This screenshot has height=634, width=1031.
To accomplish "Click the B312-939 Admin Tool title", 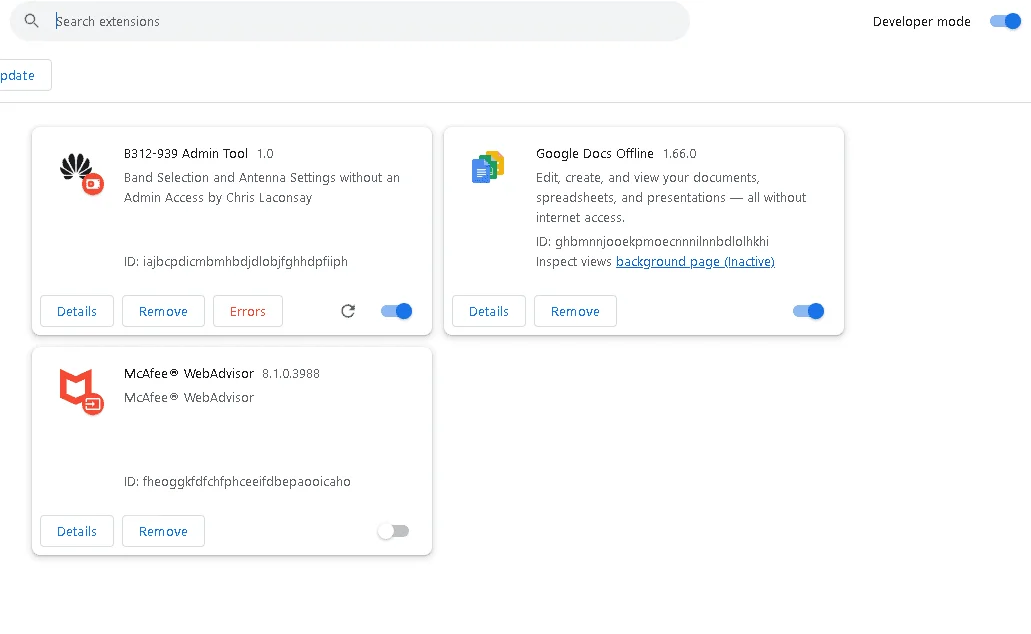I will [185, 153].
